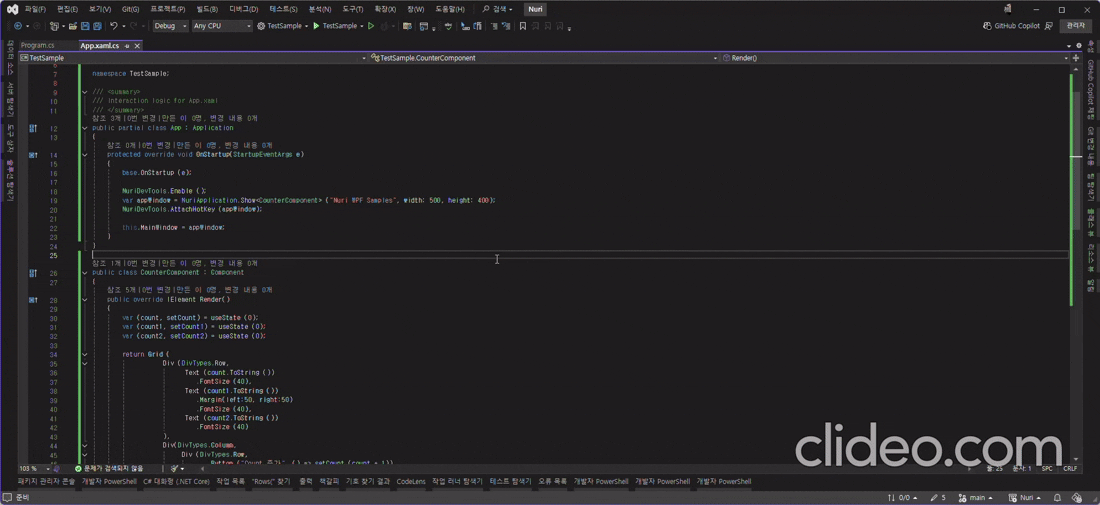This screenshot has height=505, width=1100.
Task: Click the pending changes pencil indicator
Action: coord(939,498)
